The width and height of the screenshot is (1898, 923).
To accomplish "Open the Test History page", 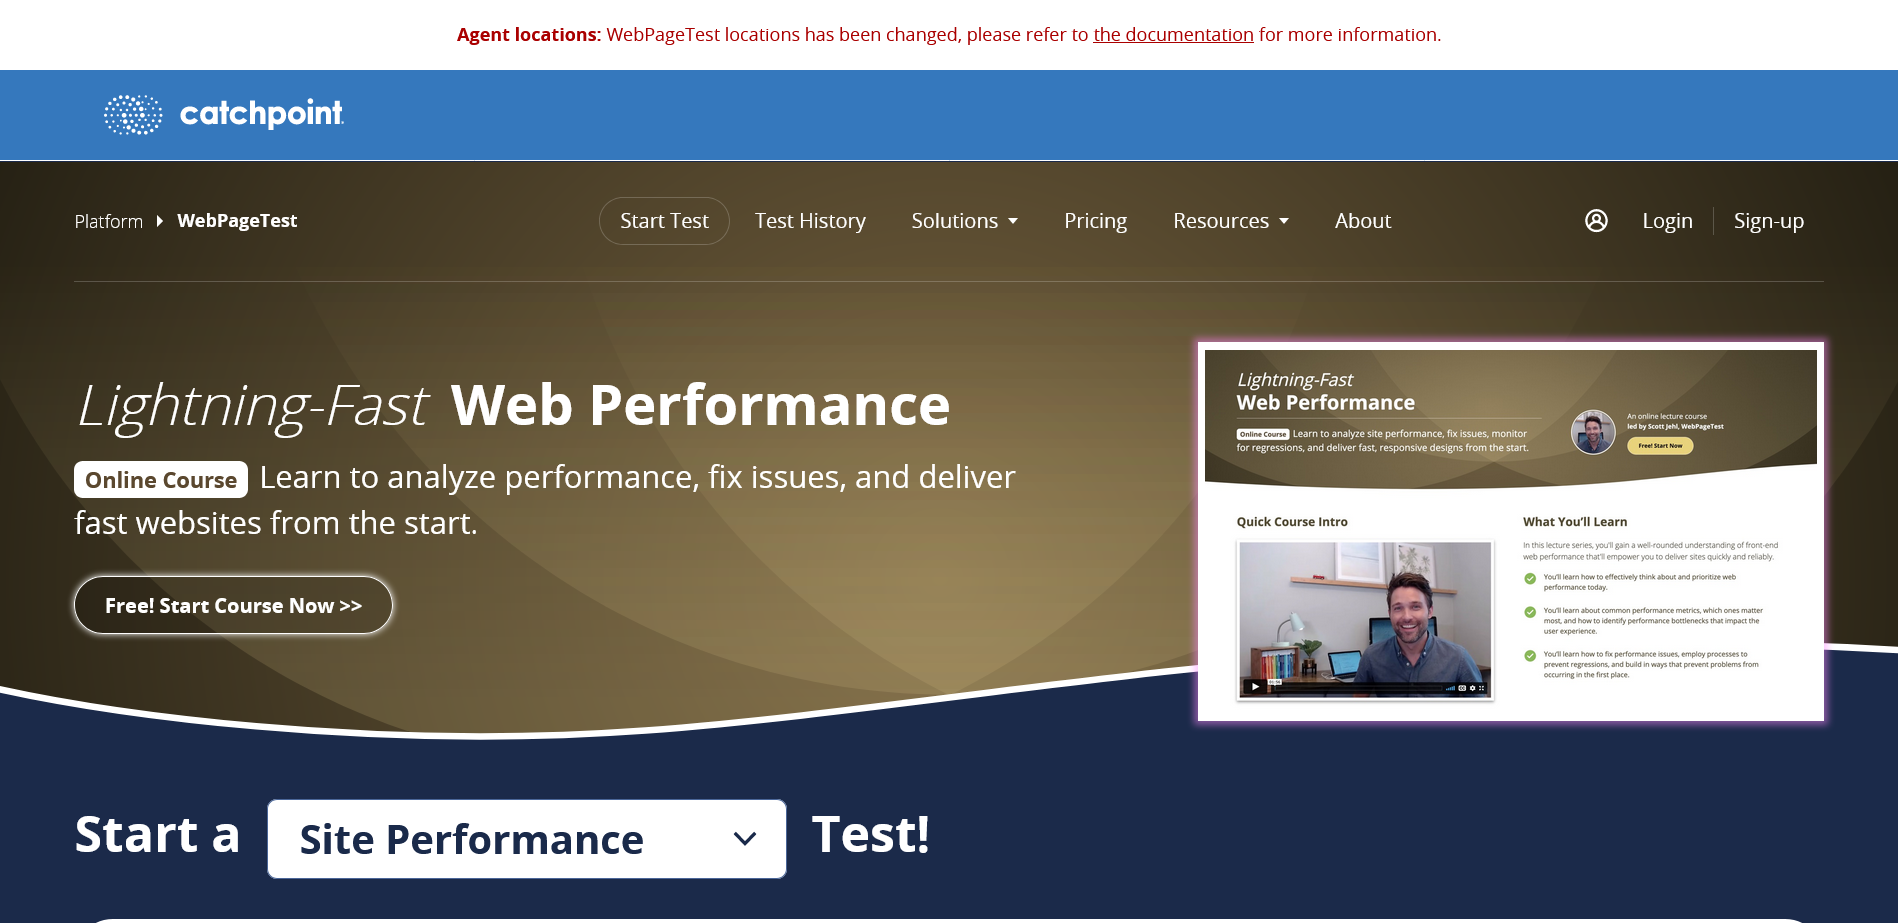I will click(810, 221).
